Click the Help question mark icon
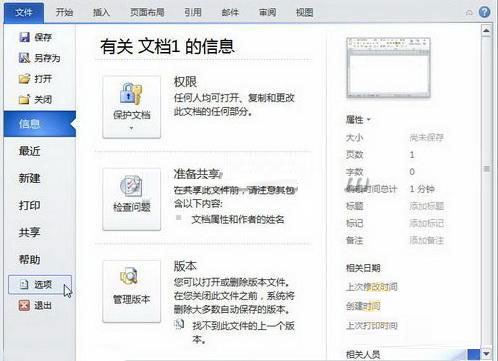This screenshot has width=498, height=361. (484, 12)
